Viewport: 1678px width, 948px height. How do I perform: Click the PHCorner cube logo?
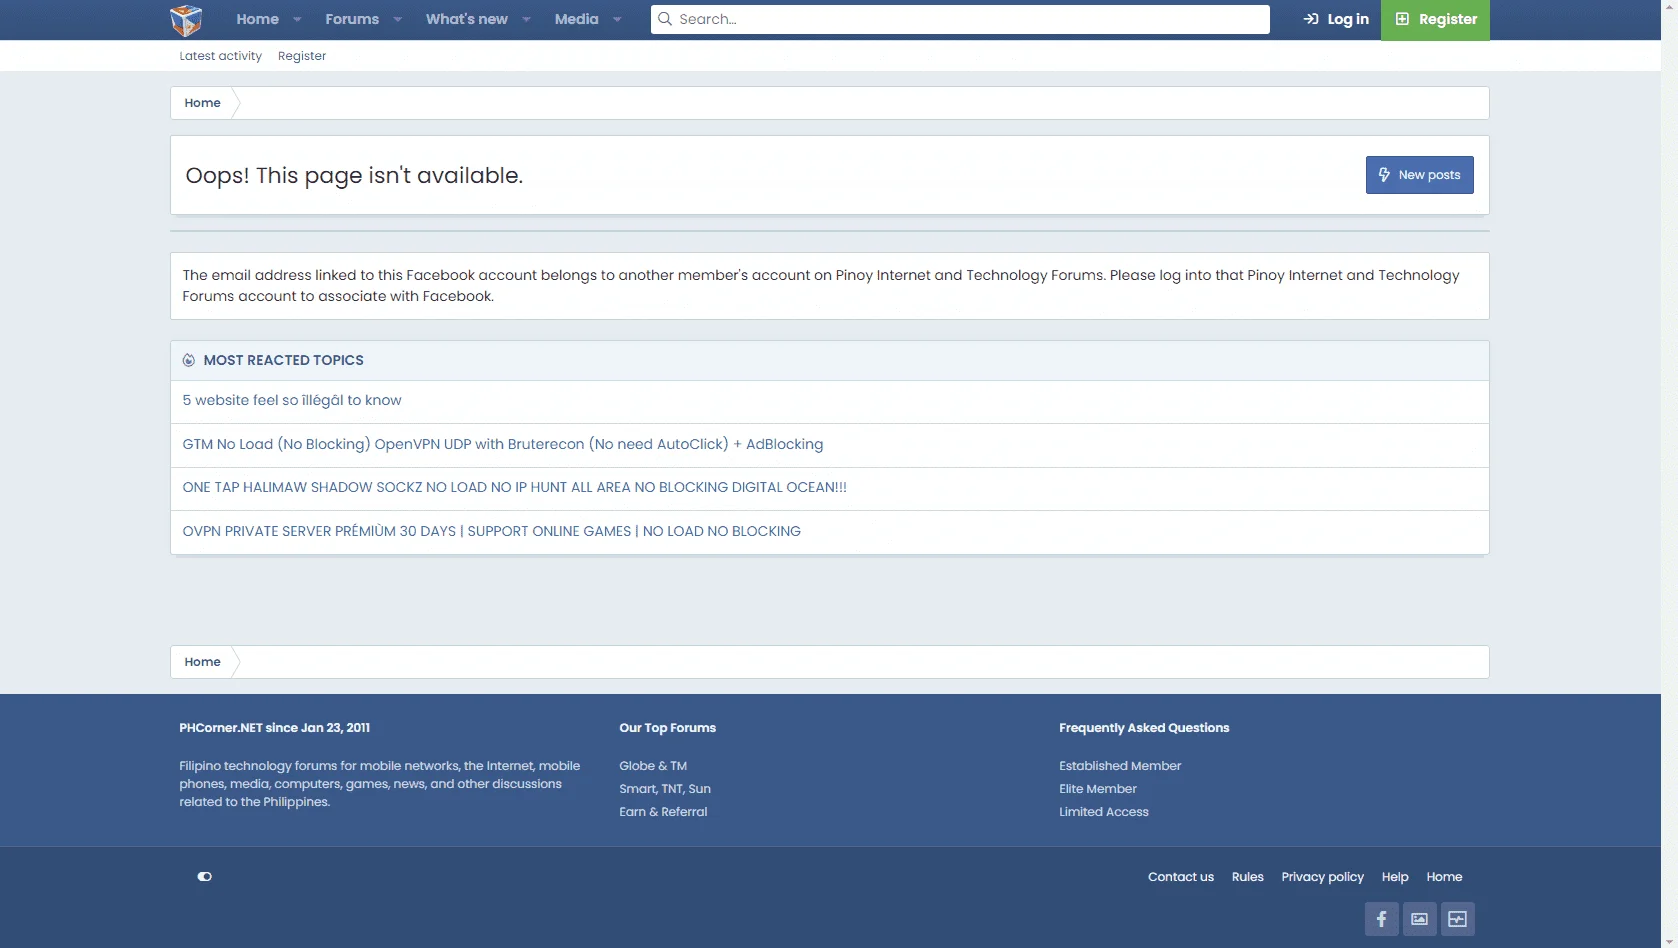coord(186,20)
